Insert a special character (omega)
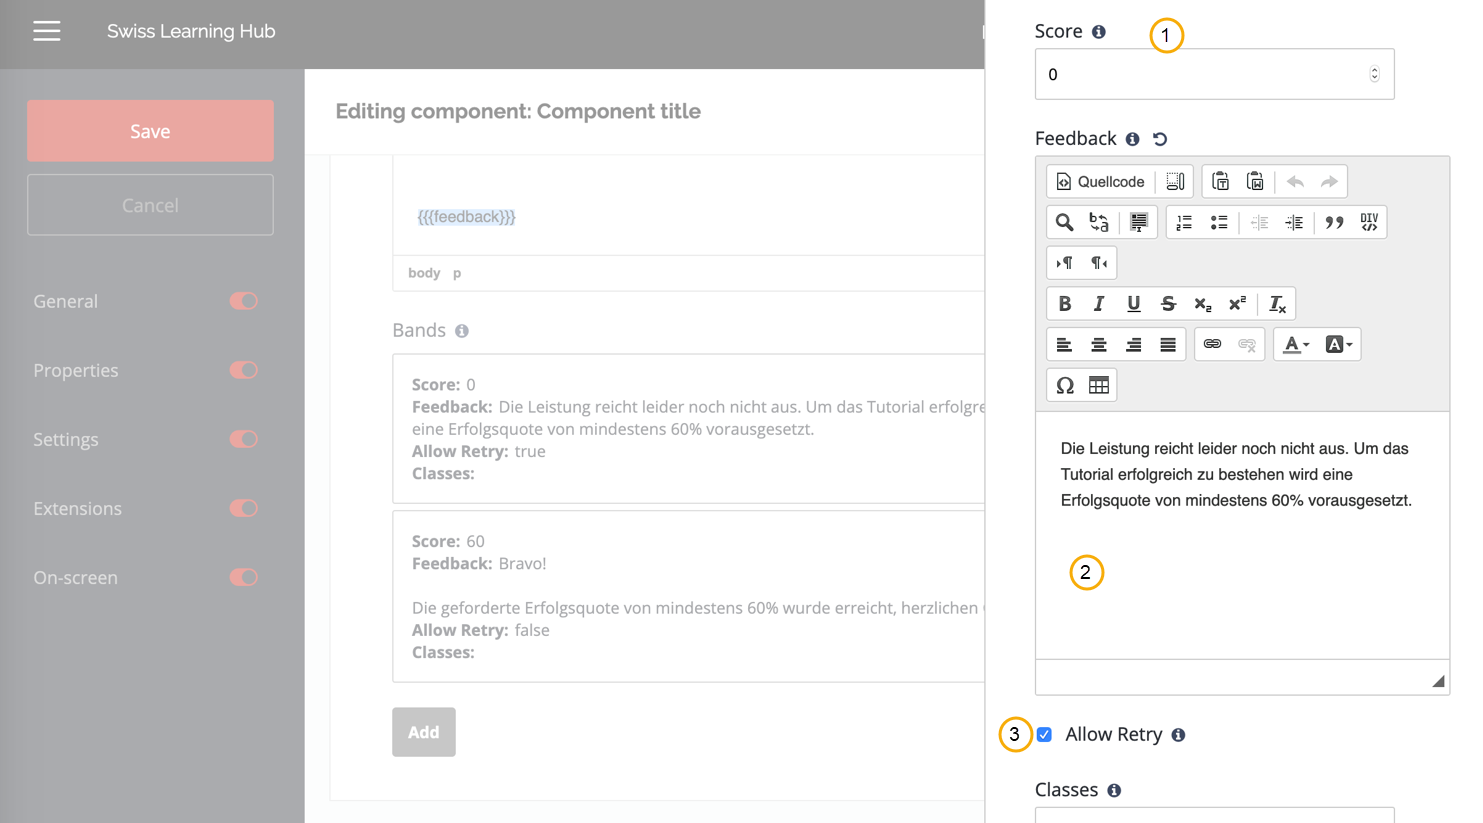 (1064, 385)
